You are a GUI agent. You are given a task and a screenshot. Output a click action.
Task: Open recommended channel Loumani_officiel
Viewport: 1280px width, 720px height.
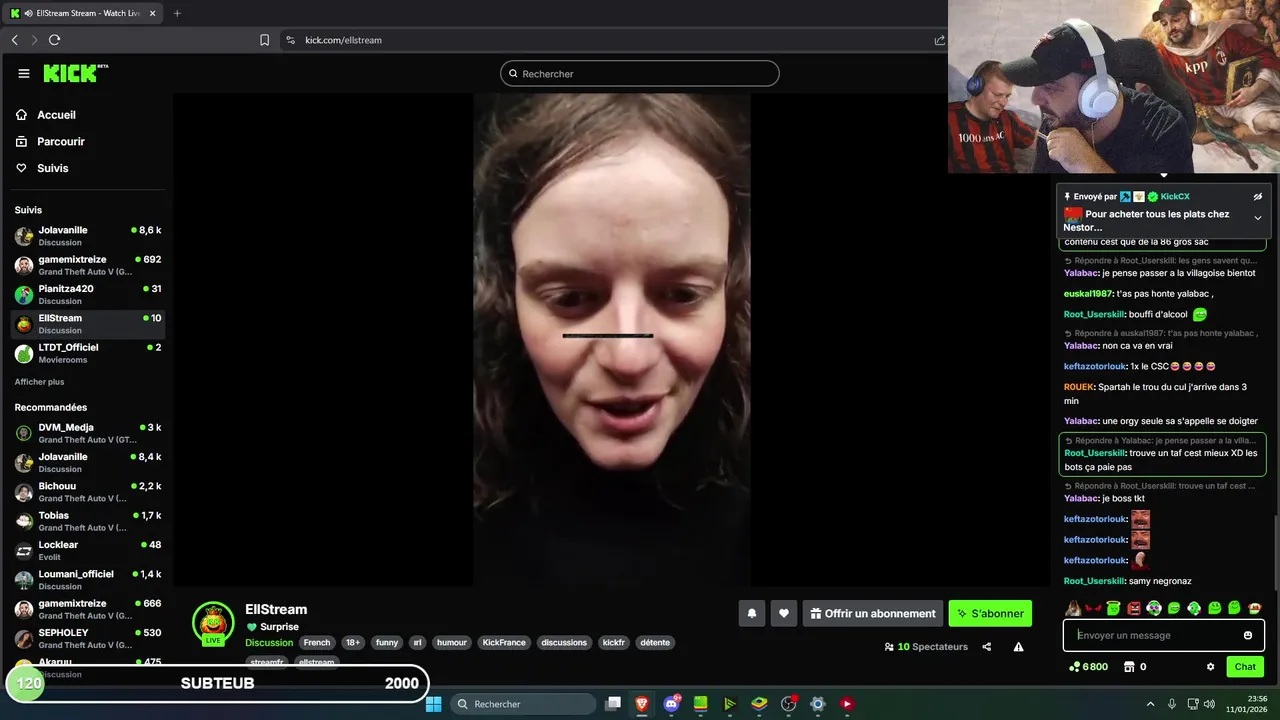coord(88,580)
